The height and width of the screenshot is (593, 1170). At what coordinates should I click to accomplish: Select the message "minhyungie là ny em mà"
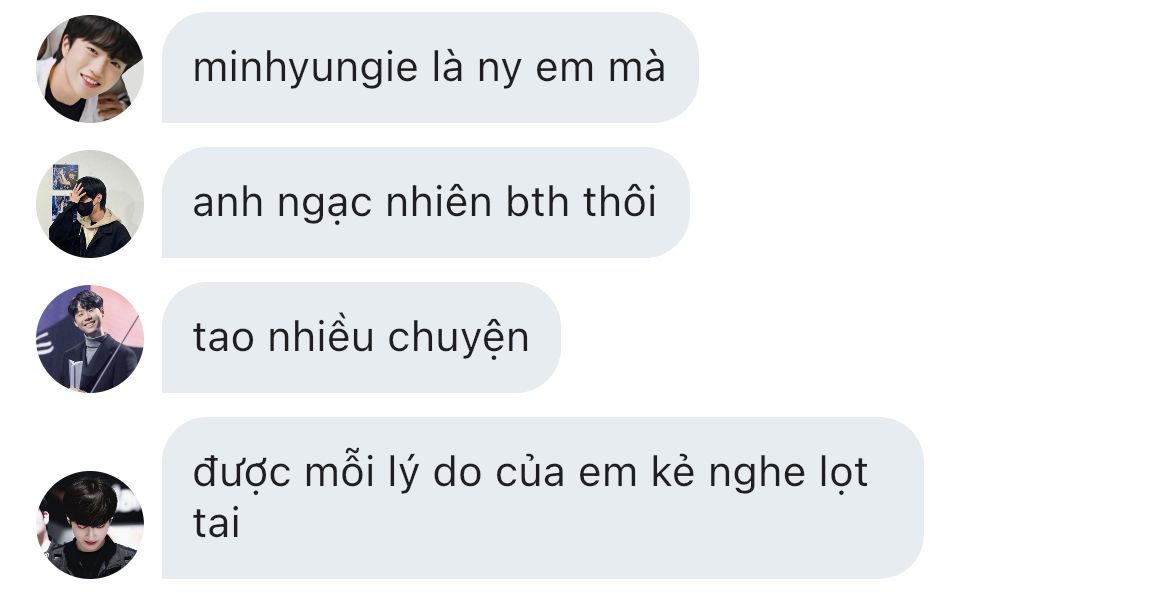430,68
